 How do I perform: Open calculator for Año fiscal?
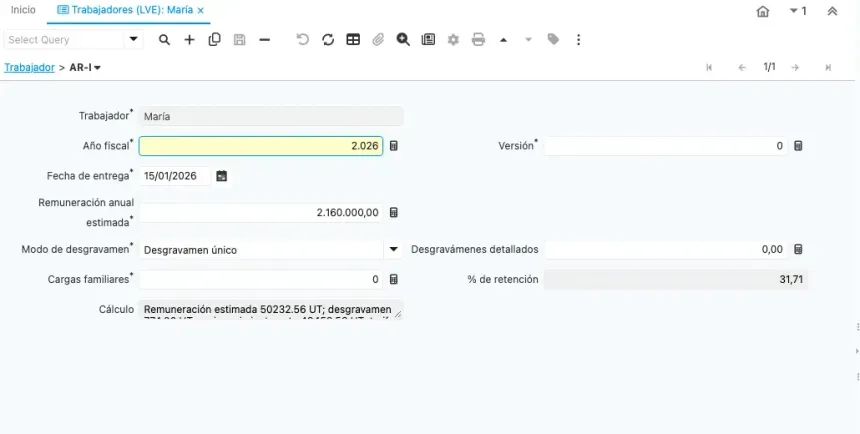click(394, 146)
